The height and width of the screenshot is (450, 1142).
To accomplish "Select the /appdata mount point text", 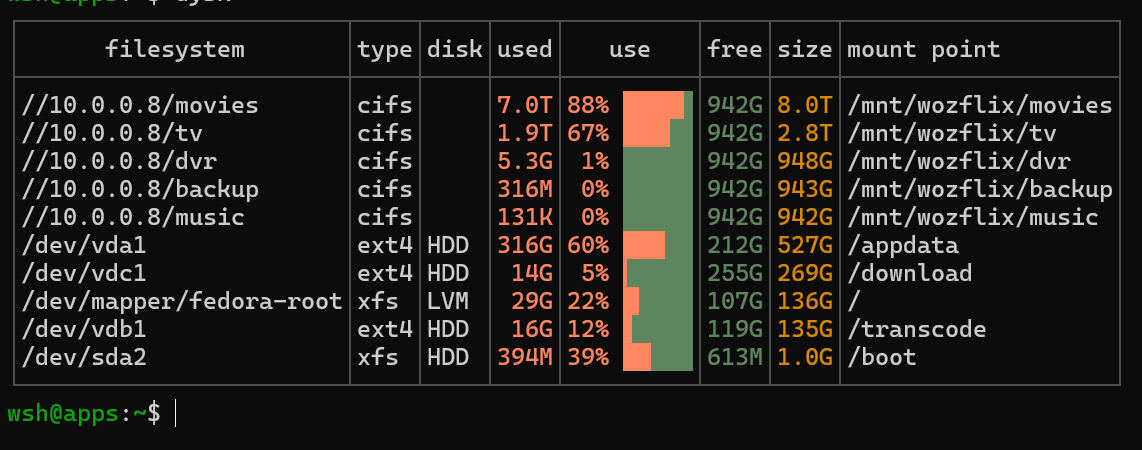I will pyautogui.click(x=903, y=245).
